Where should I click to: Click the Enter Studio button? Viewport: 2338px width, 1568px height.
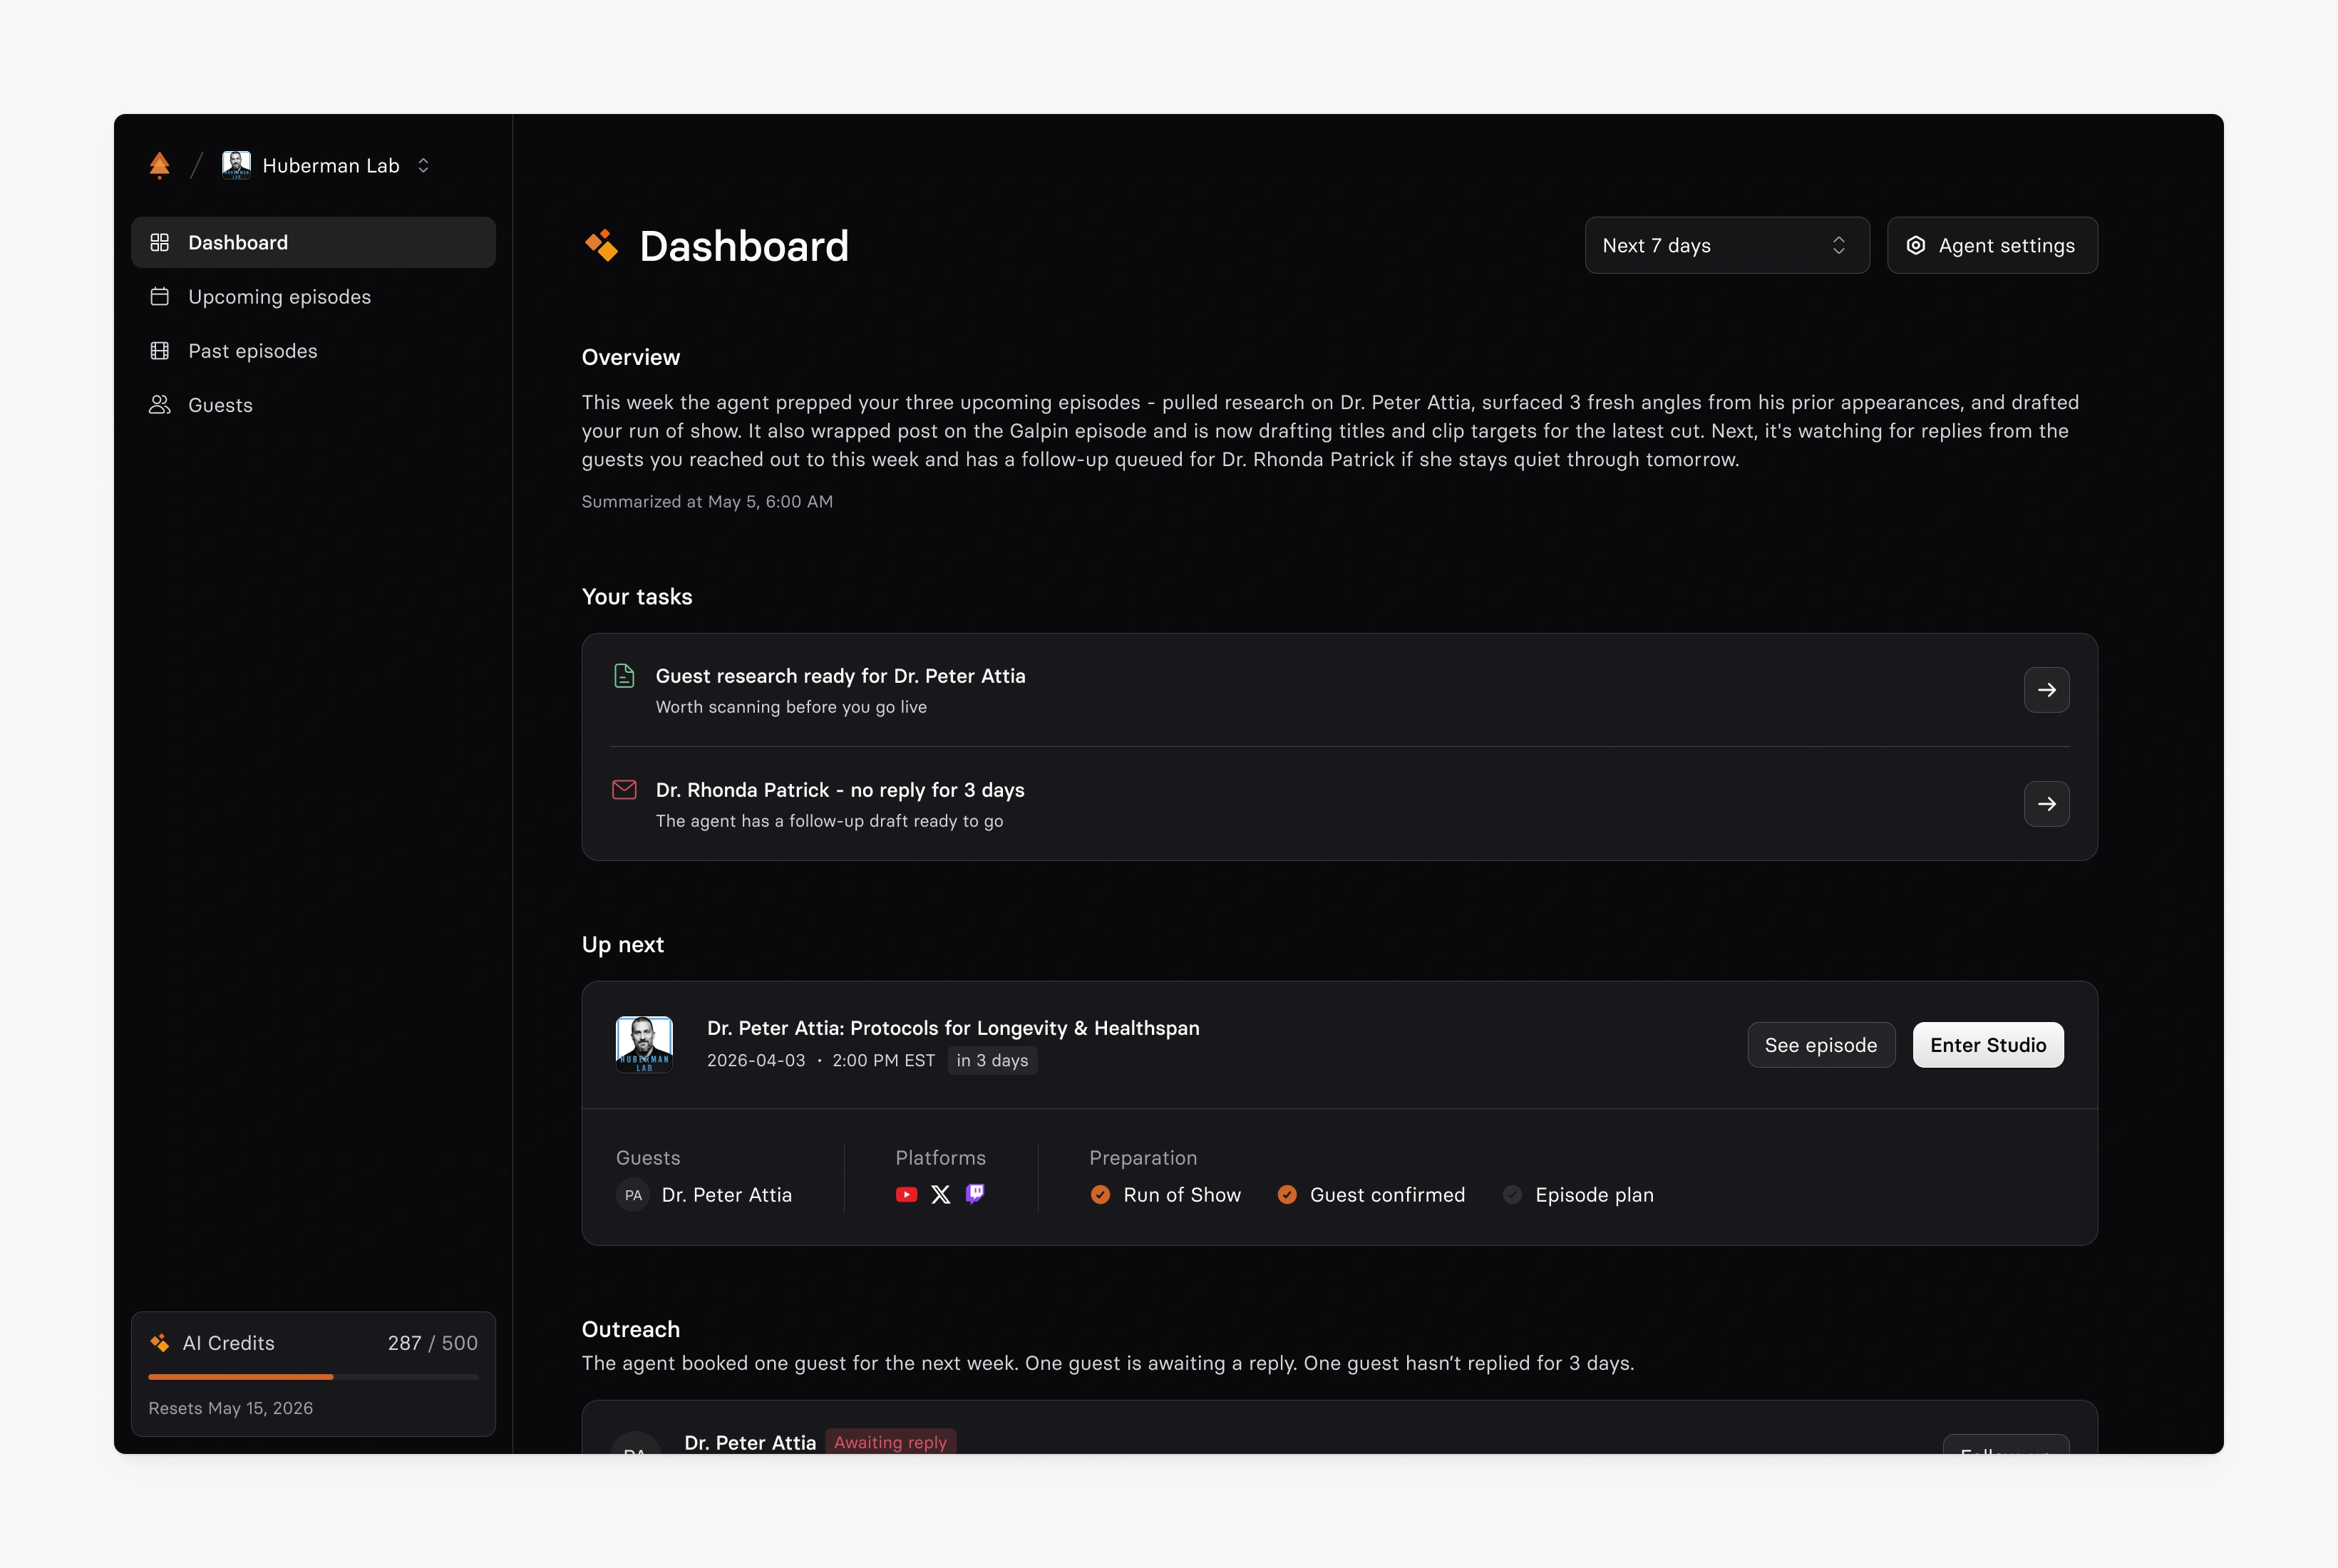[x=1987, y=1045]
